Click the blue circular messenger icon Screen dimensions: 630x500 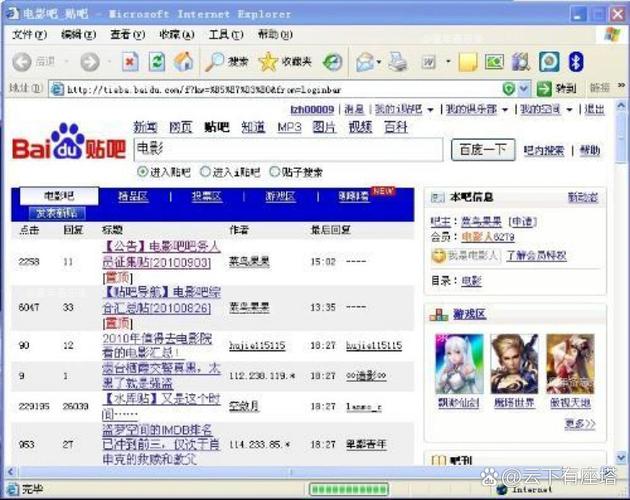tap(549, 62)
